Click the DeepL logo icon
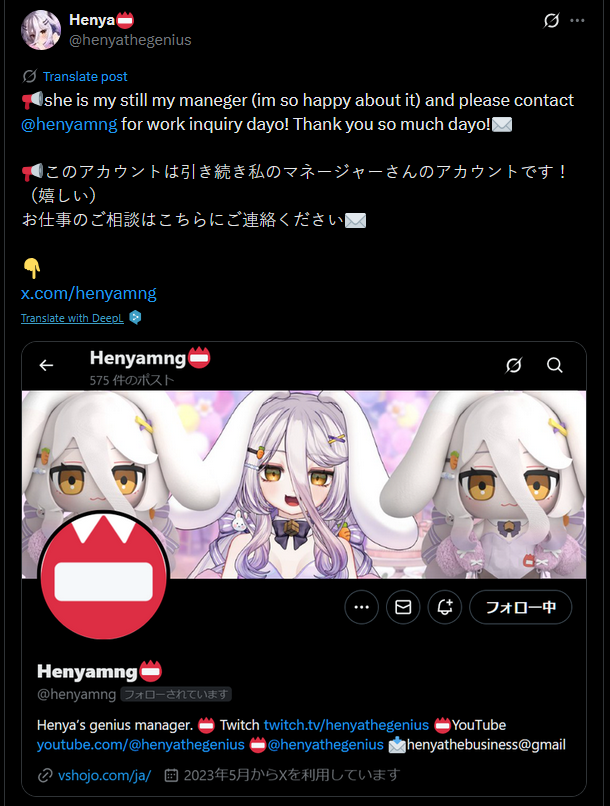 coord(135,317)
